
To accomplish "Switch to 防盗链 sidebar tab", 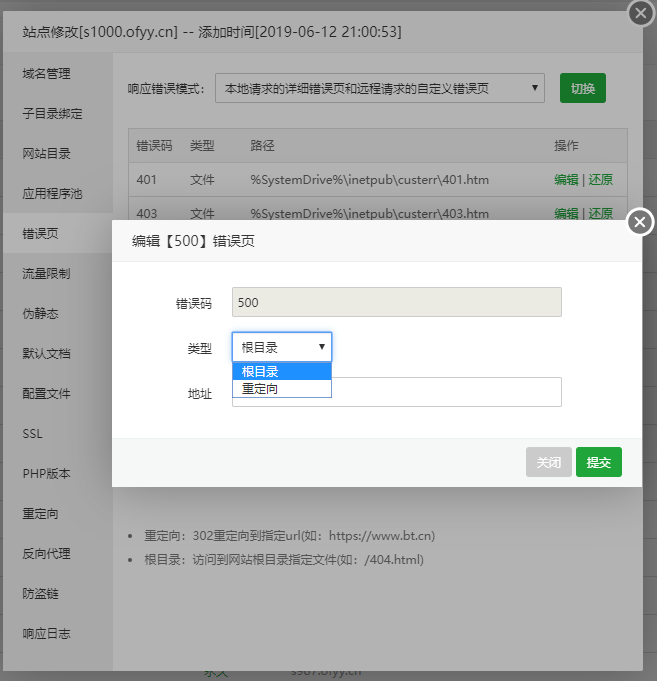I will 58,593.
